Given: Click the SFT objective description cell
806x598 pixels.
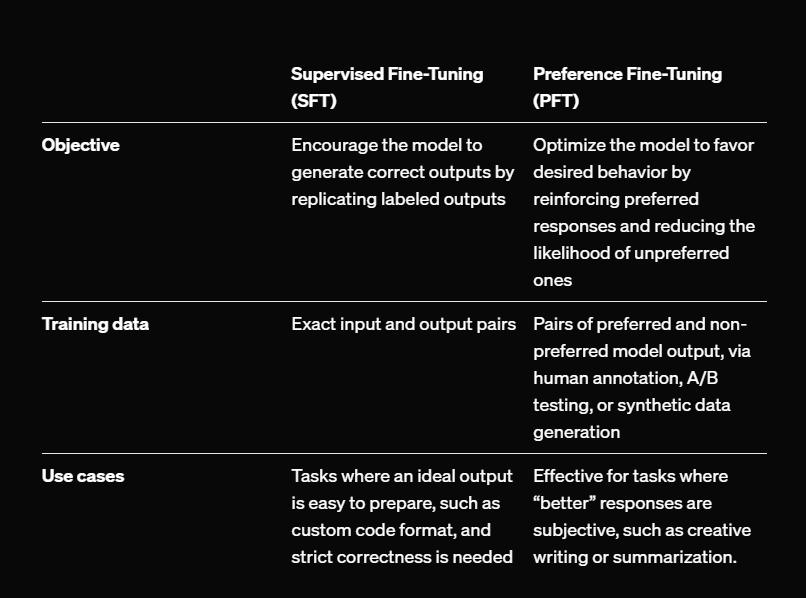Looking at the screenshot, I should [402, 172].
